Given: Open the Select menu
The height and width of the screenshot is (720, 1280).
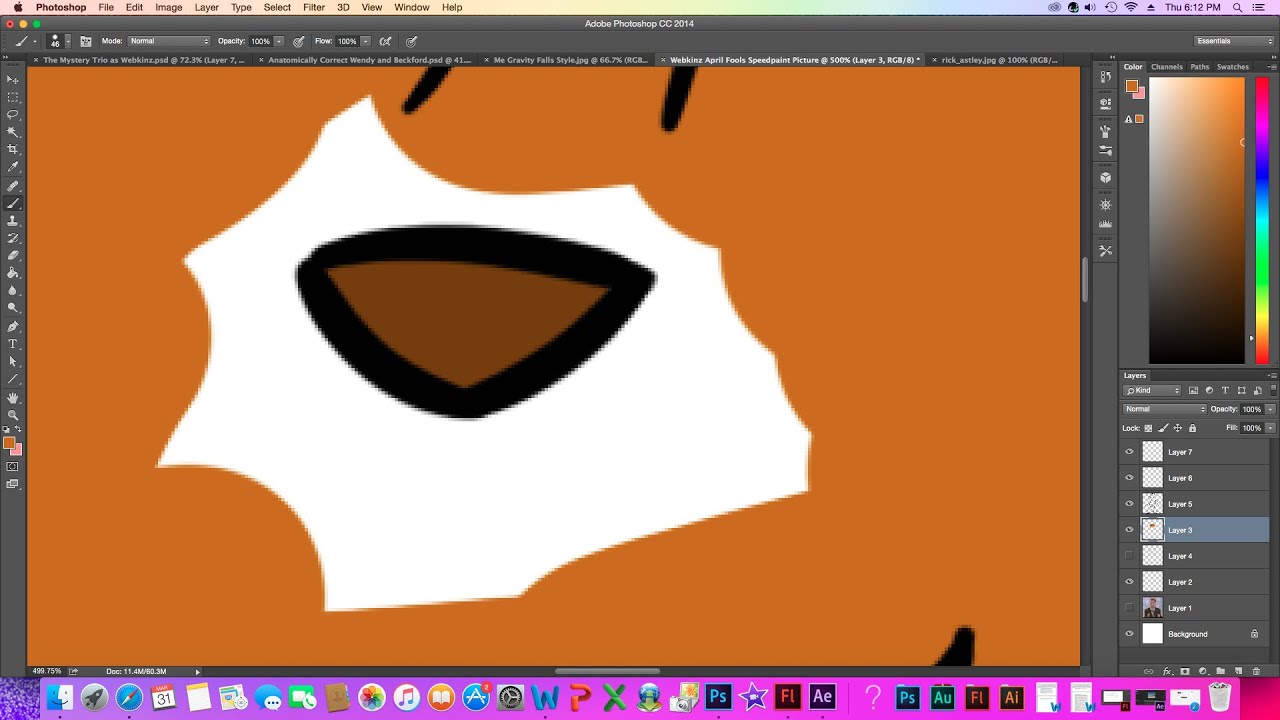Looking at the screenshot, I should (277, 7).
